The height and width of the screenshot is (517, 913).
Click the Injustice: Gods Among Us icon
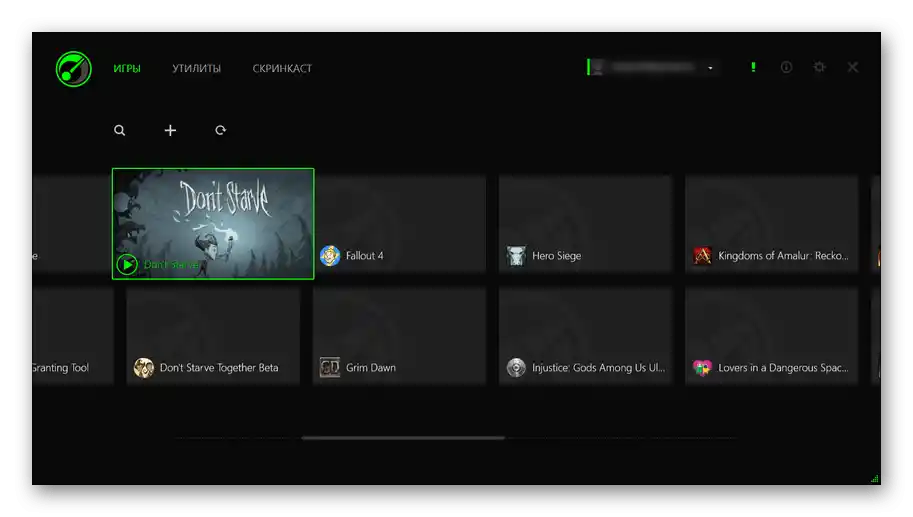[x=516, y=368]
